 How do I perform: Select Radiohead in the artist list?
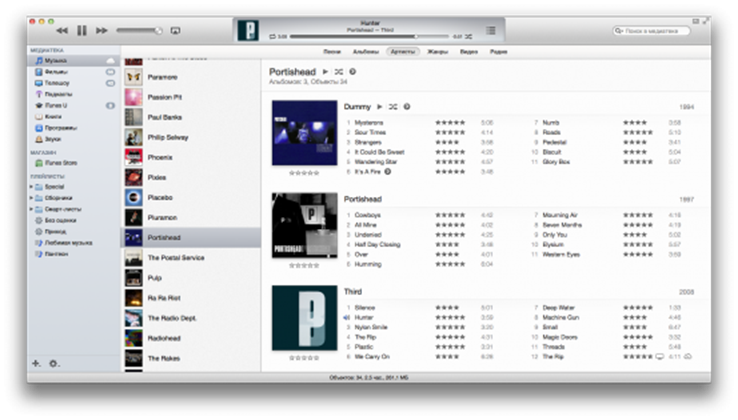[x=191, y=338]
